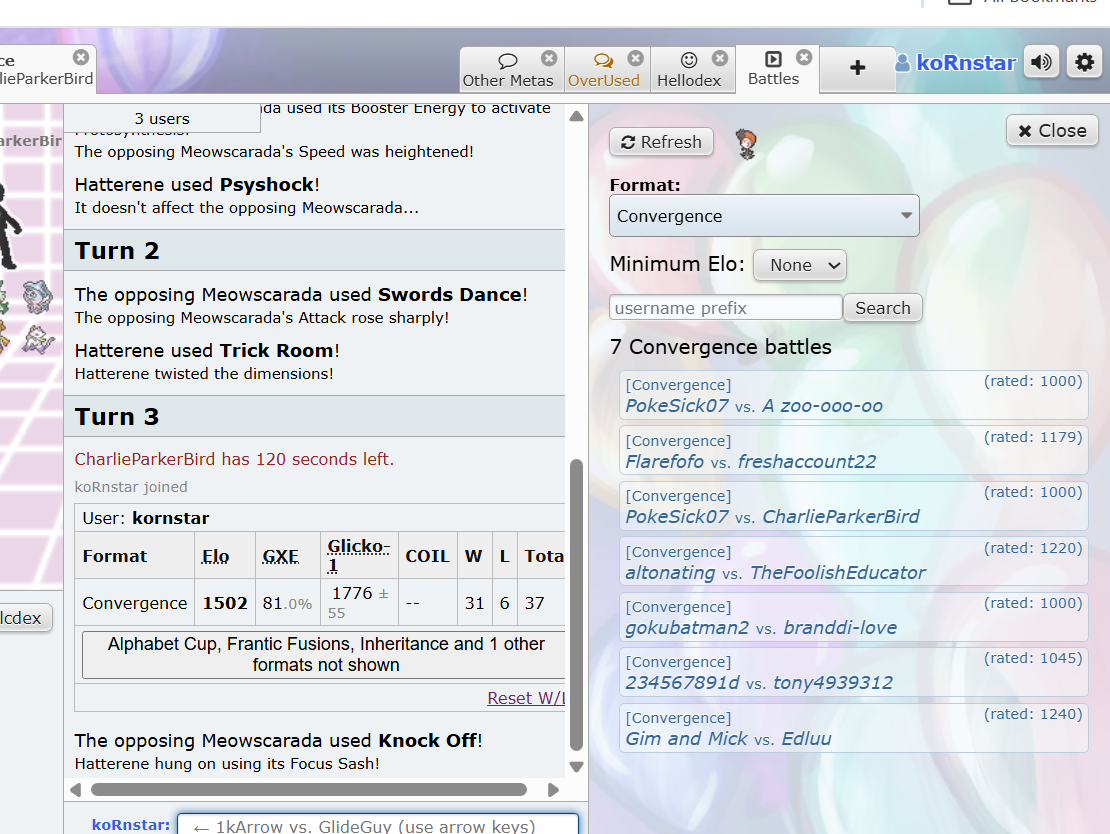Close the Battles tab with its X

(804, 58)
